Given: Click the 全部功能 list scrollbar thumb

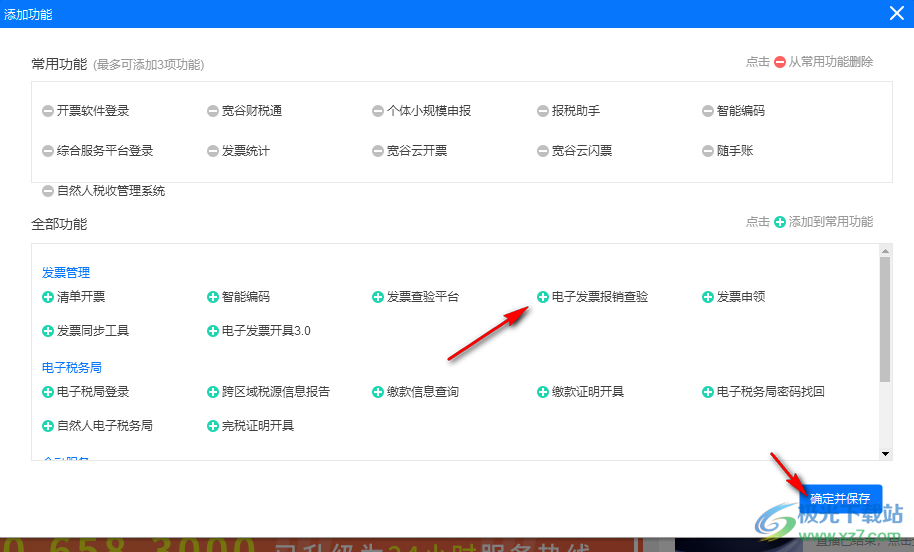Looking at the screenshot, I should click(x=885, y=319).
